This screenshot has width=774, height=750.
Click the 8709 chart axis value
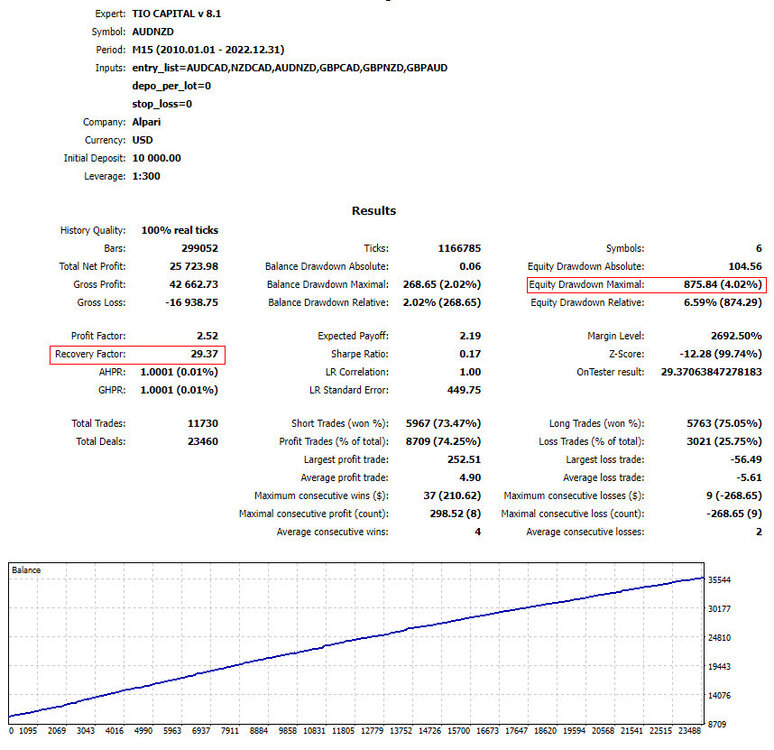click(717, 724)
